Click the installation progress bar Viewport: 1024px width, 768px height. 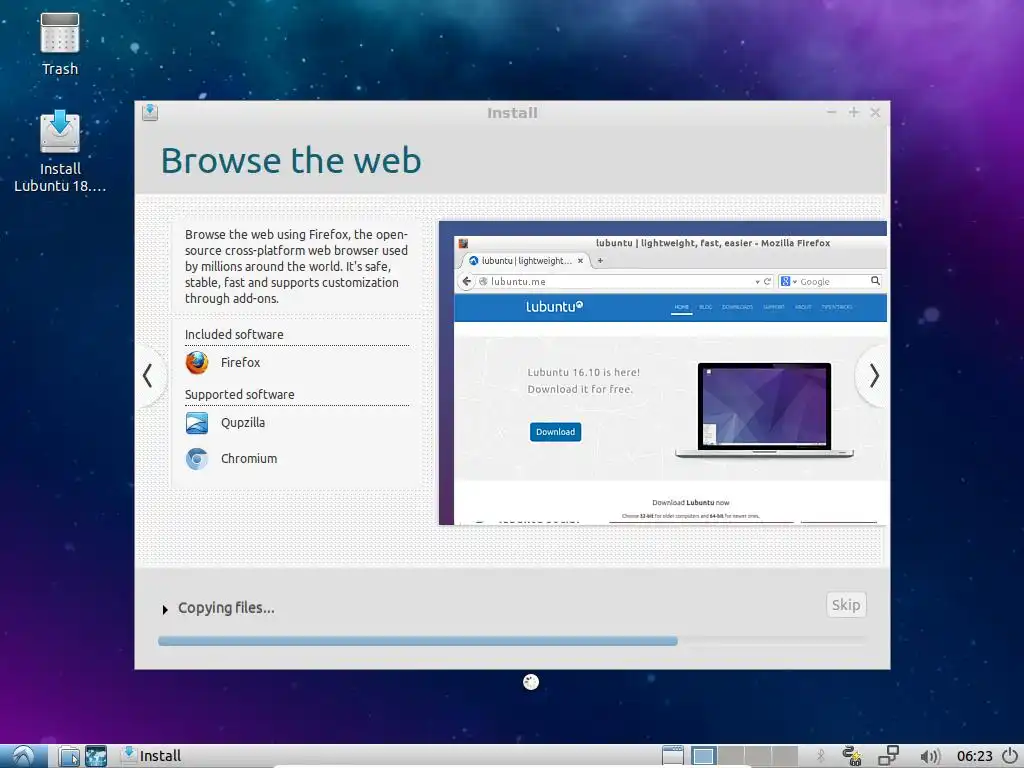pos(512,641)
